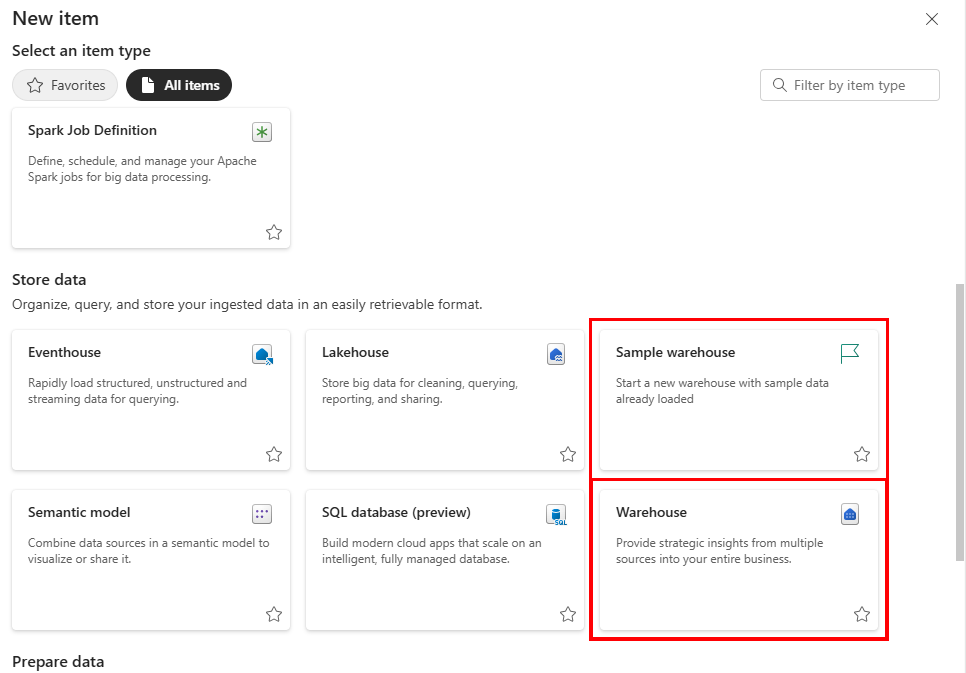Click the Lakehouse item icon

556,354
